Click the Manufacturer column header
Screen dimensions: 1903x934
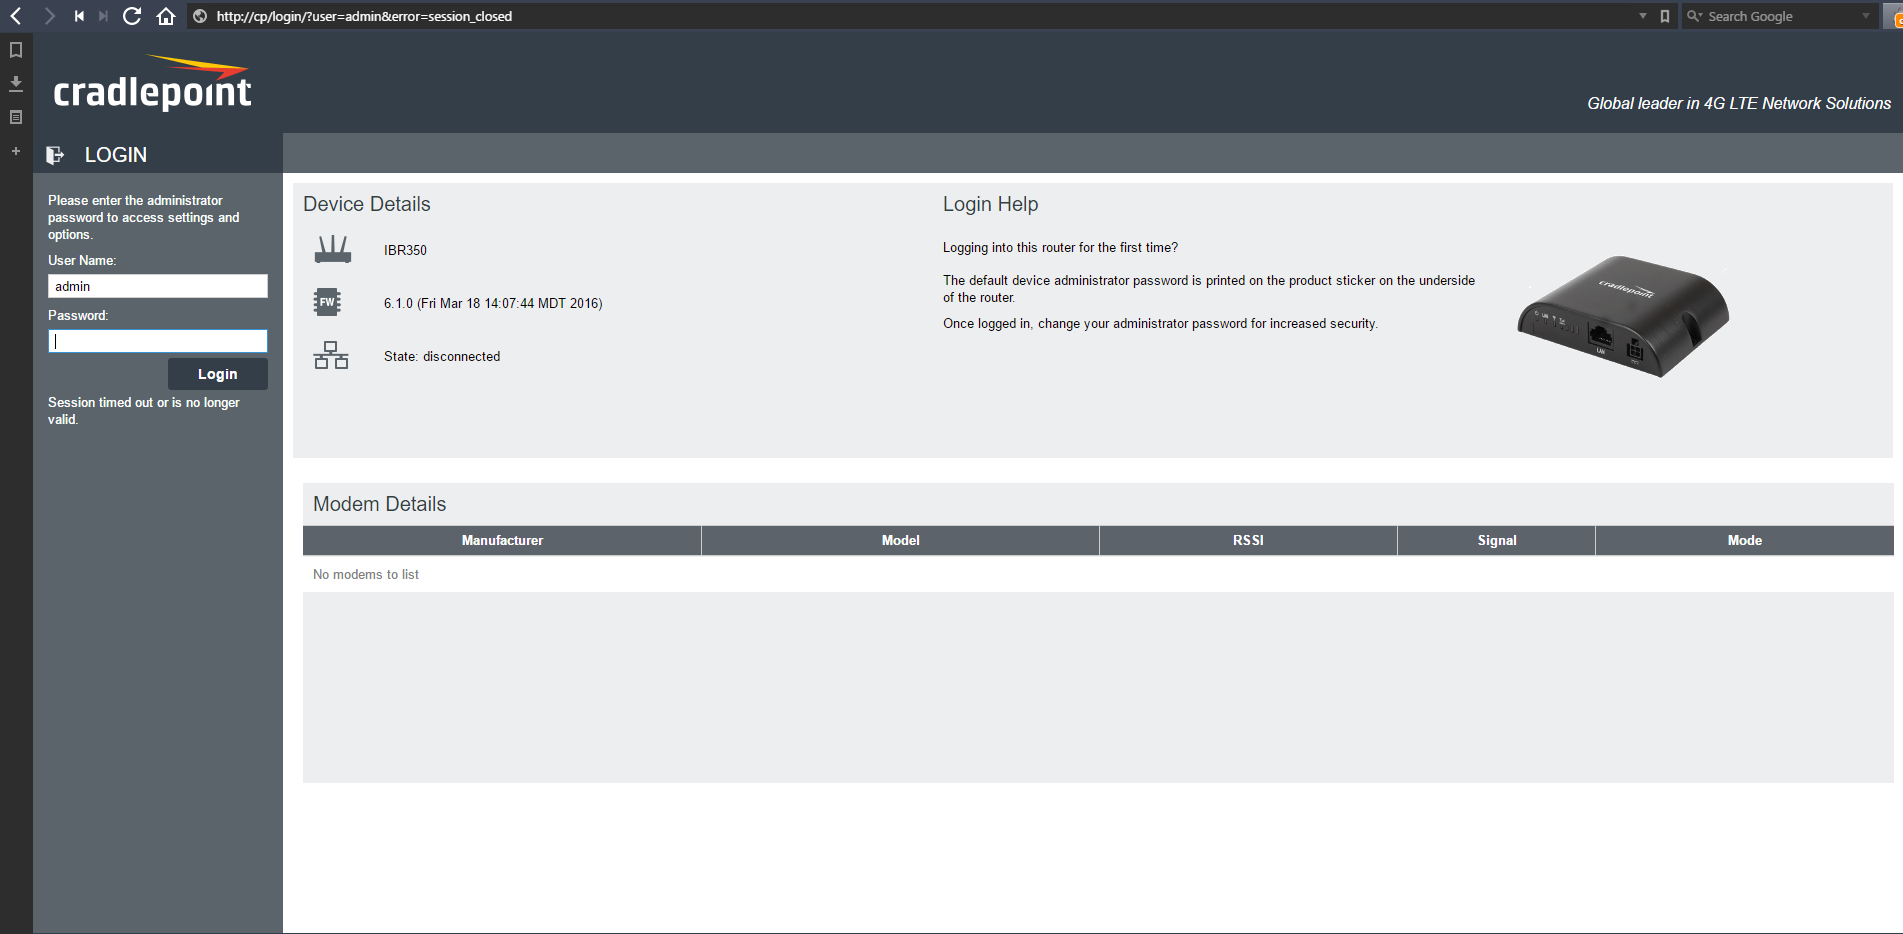(502, 540)
